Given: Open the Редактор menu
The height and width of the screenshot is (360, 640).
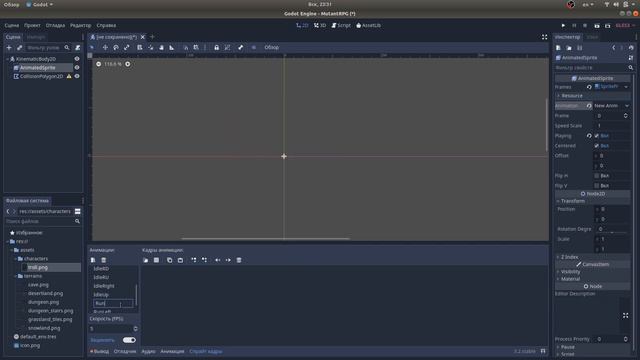Looking at the screenshot, I should tap(80, 25).
